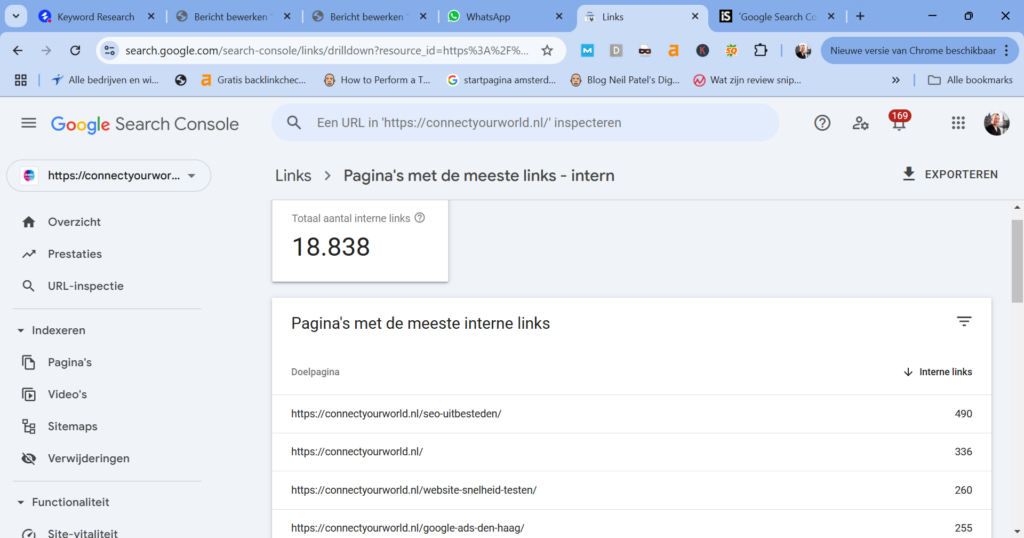Click the manage users and settings icon
The image size is (1024, 538).
pos(860,123)
